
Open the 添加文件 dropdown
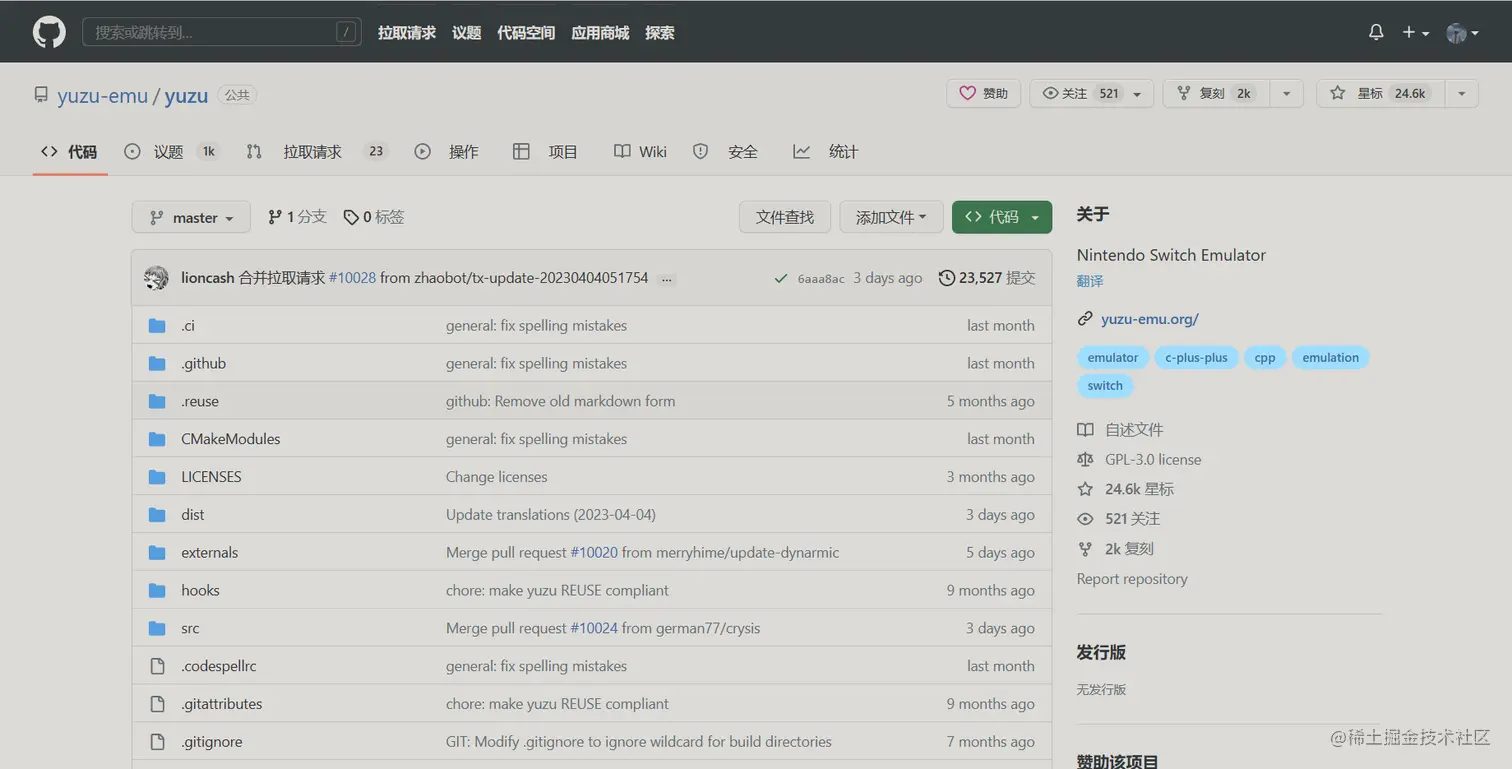tap(891, 217)
